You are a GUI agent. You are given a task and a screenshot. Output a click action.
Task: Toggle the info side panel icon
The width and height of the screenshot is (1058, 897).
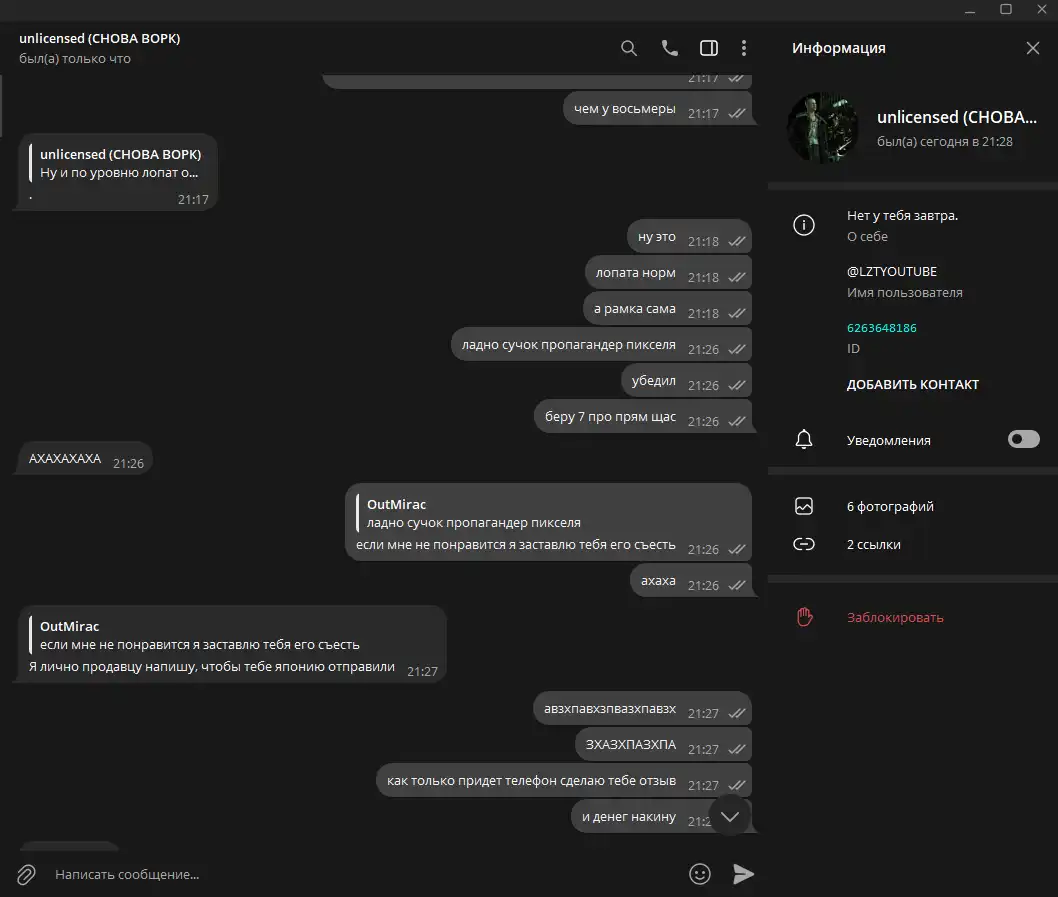click(708, 48)
